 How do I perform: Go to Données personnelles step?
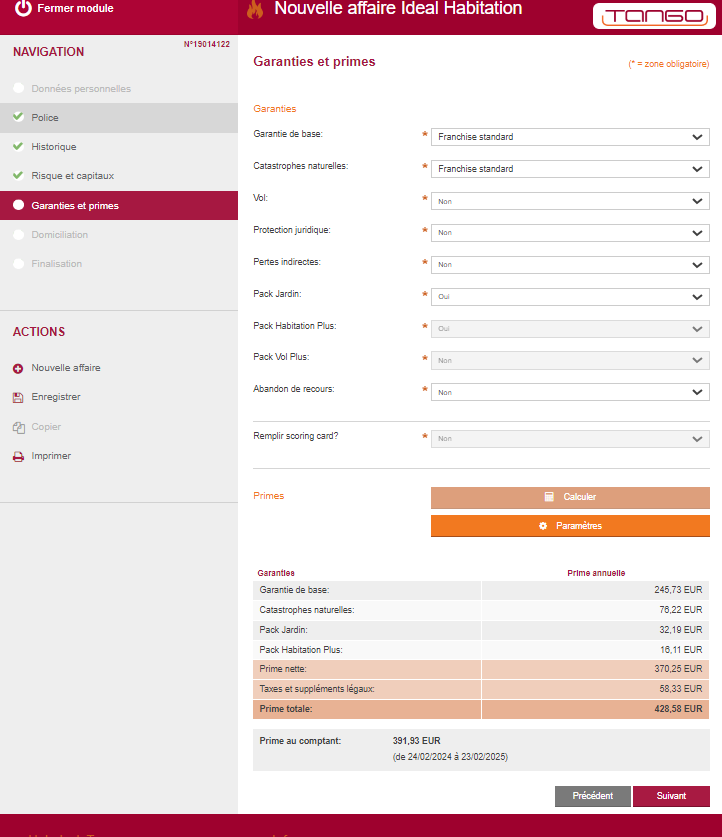coord(118,88)
